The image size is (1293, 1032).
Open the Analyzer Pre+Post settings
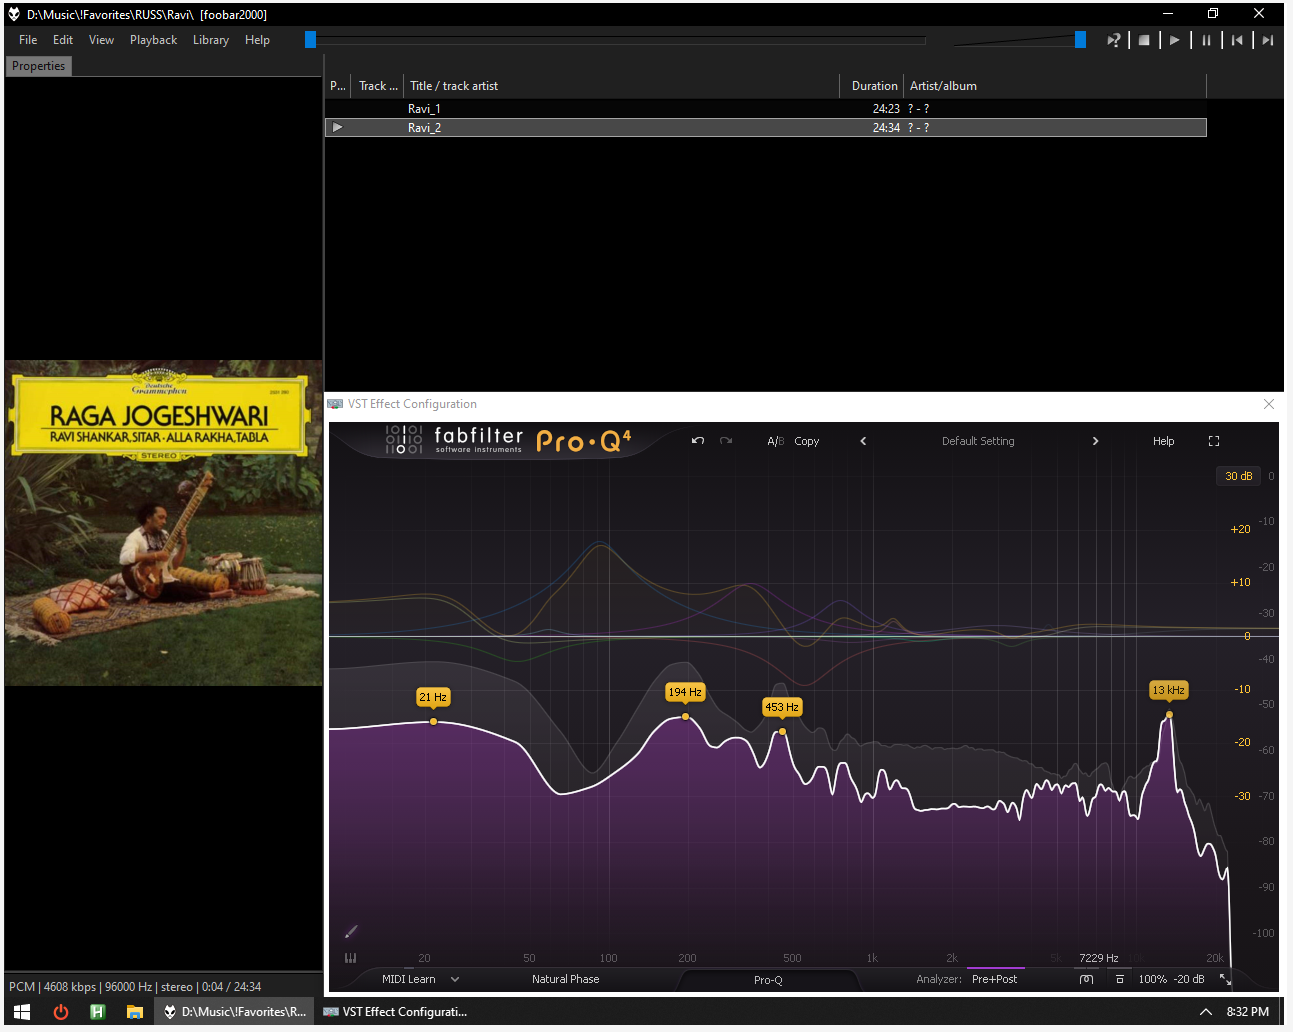(x=994, y=979)
